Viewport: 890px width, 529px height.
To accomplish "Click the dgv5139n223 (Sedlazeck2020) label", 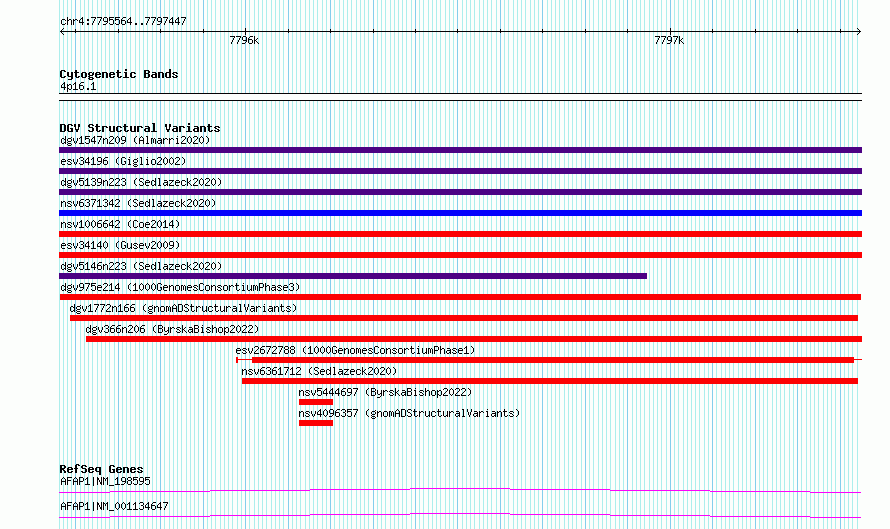I will click(141, 182).
